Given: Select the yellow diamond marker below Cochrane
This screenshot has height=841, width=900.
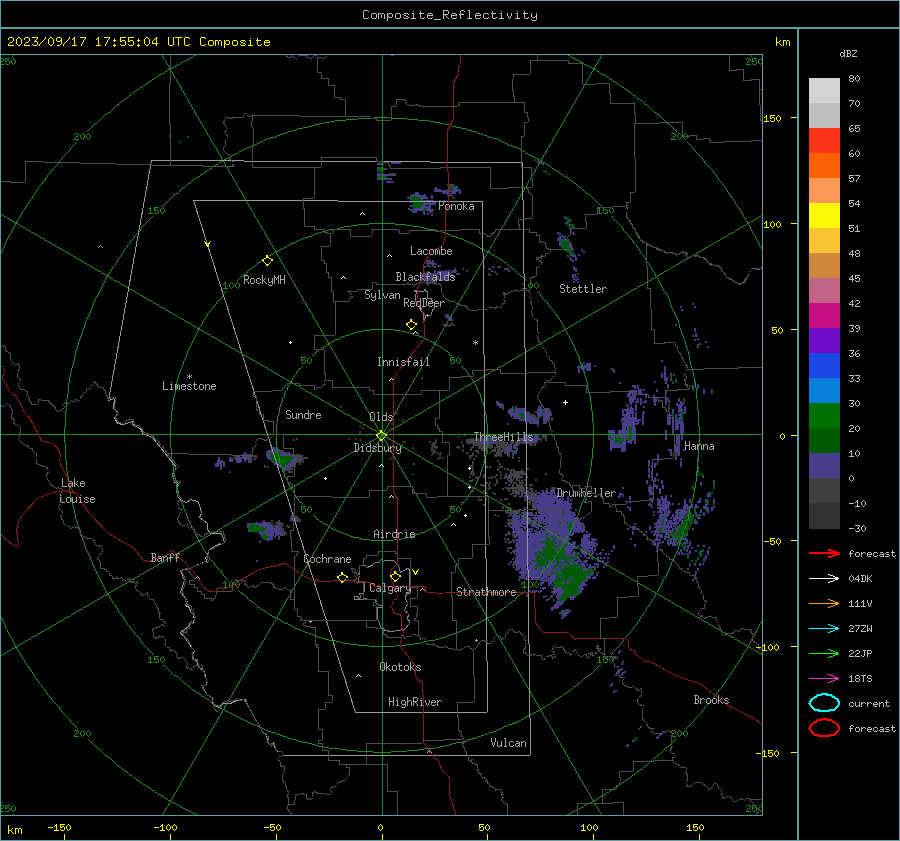Looking at the screenshot, I should pyautogui.click(x=342, y=577).
